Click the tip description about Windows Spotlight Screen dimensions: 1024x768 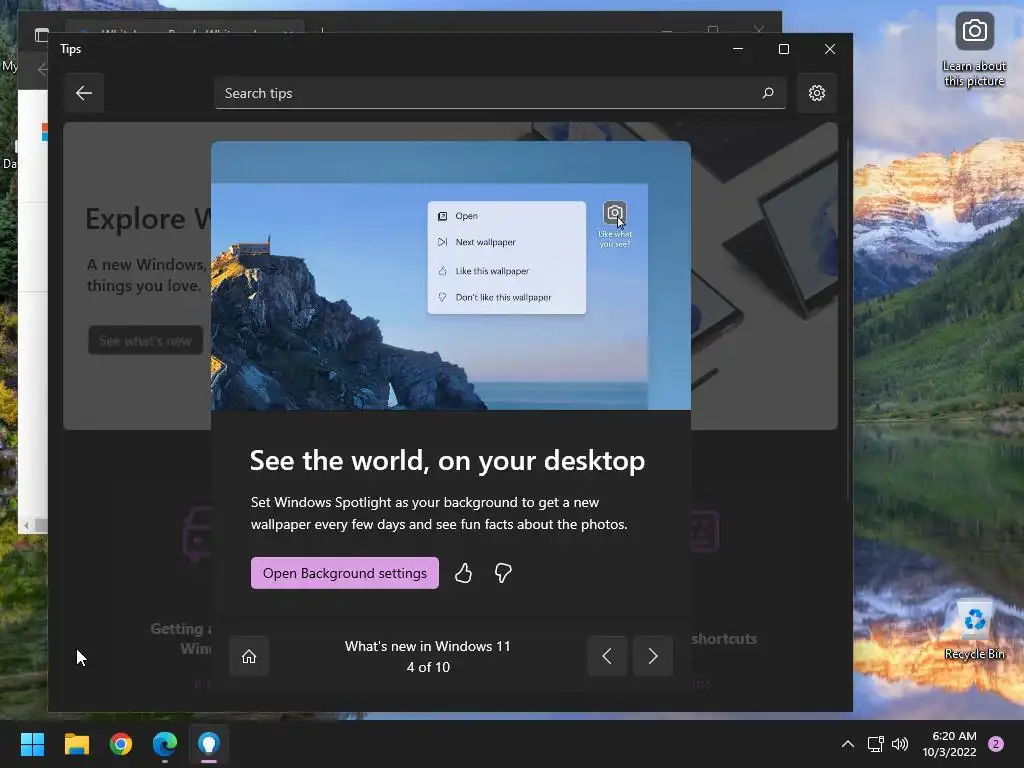pyautogui.click(x=439, y=513)
